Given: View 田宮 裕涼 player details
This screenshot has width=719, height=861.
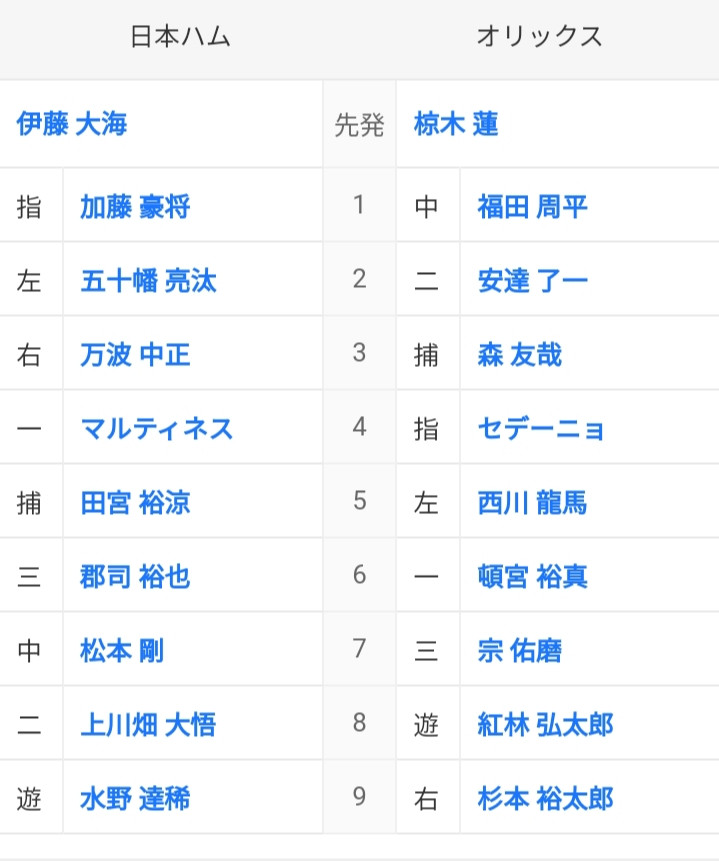Looking at the screenshot, I should tap(135, 502).
